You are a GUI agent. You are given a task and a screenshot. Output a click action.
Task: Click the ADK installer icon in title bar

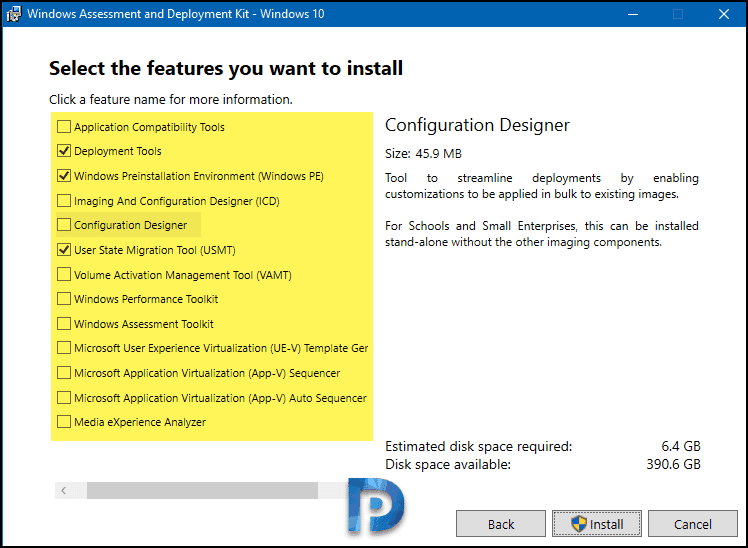tap(13, 14)
